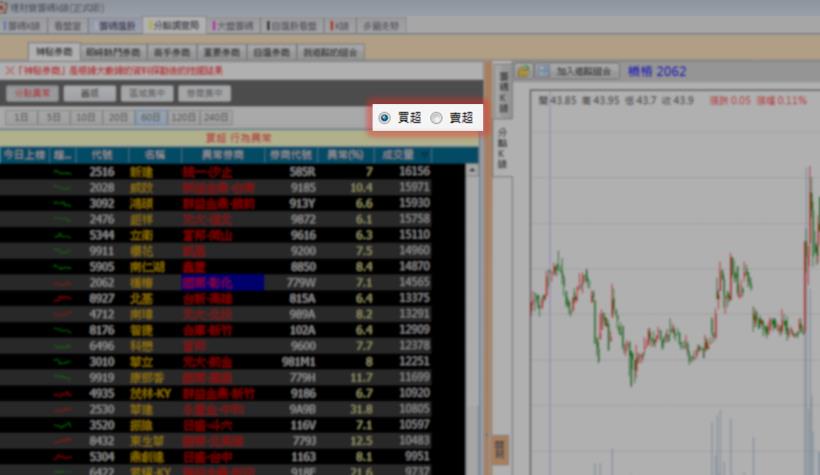This screenshot has height=475, width=820.
Task: Click the blue square icon above the chart
Action: click(x=543, y=71)
